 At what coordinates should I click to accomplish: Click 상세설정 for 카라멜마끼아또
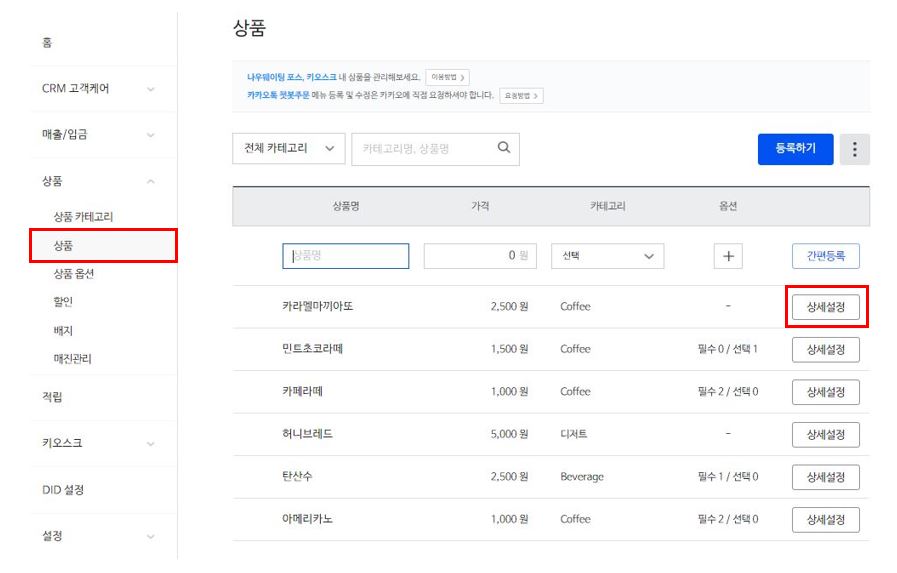coord(825,307)
